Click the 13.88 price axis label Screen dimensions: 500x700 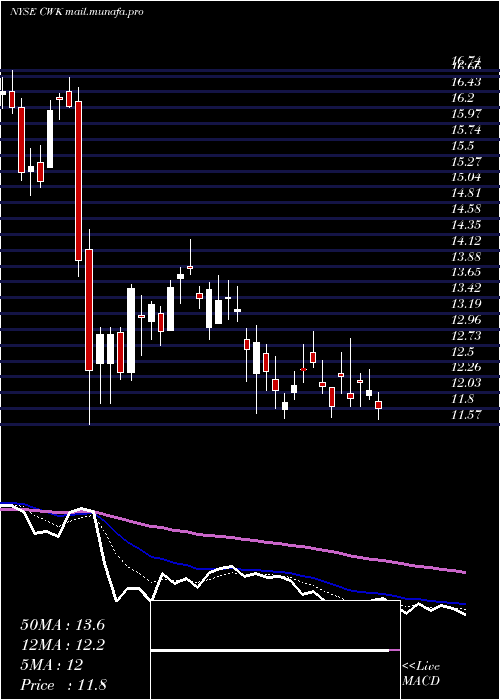(466, 257)
